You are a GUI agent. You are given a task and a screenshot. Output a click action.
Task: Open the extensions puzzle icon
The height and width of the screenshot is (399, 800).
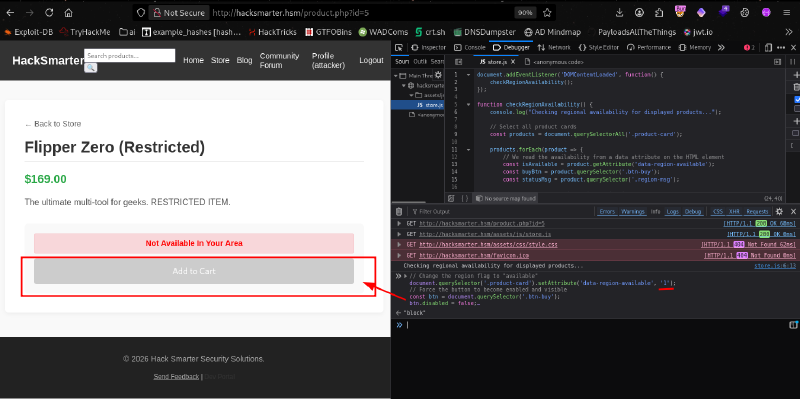pyautogui.click(x=659, y=13)
